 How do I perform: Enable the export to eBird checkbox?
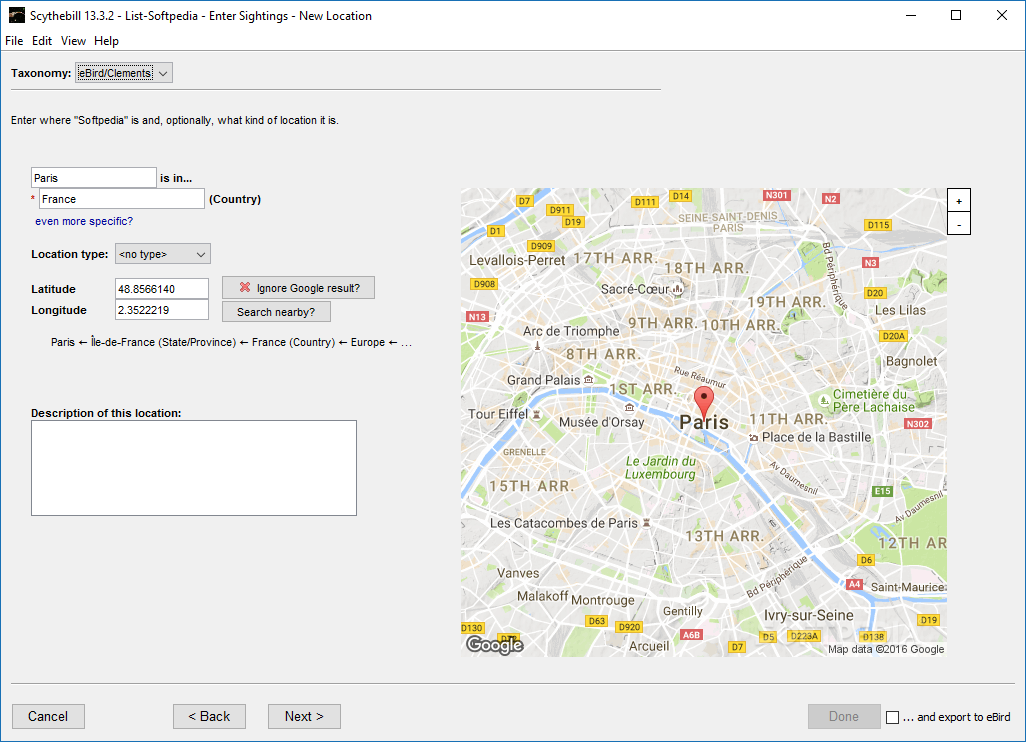coord(893,717)
